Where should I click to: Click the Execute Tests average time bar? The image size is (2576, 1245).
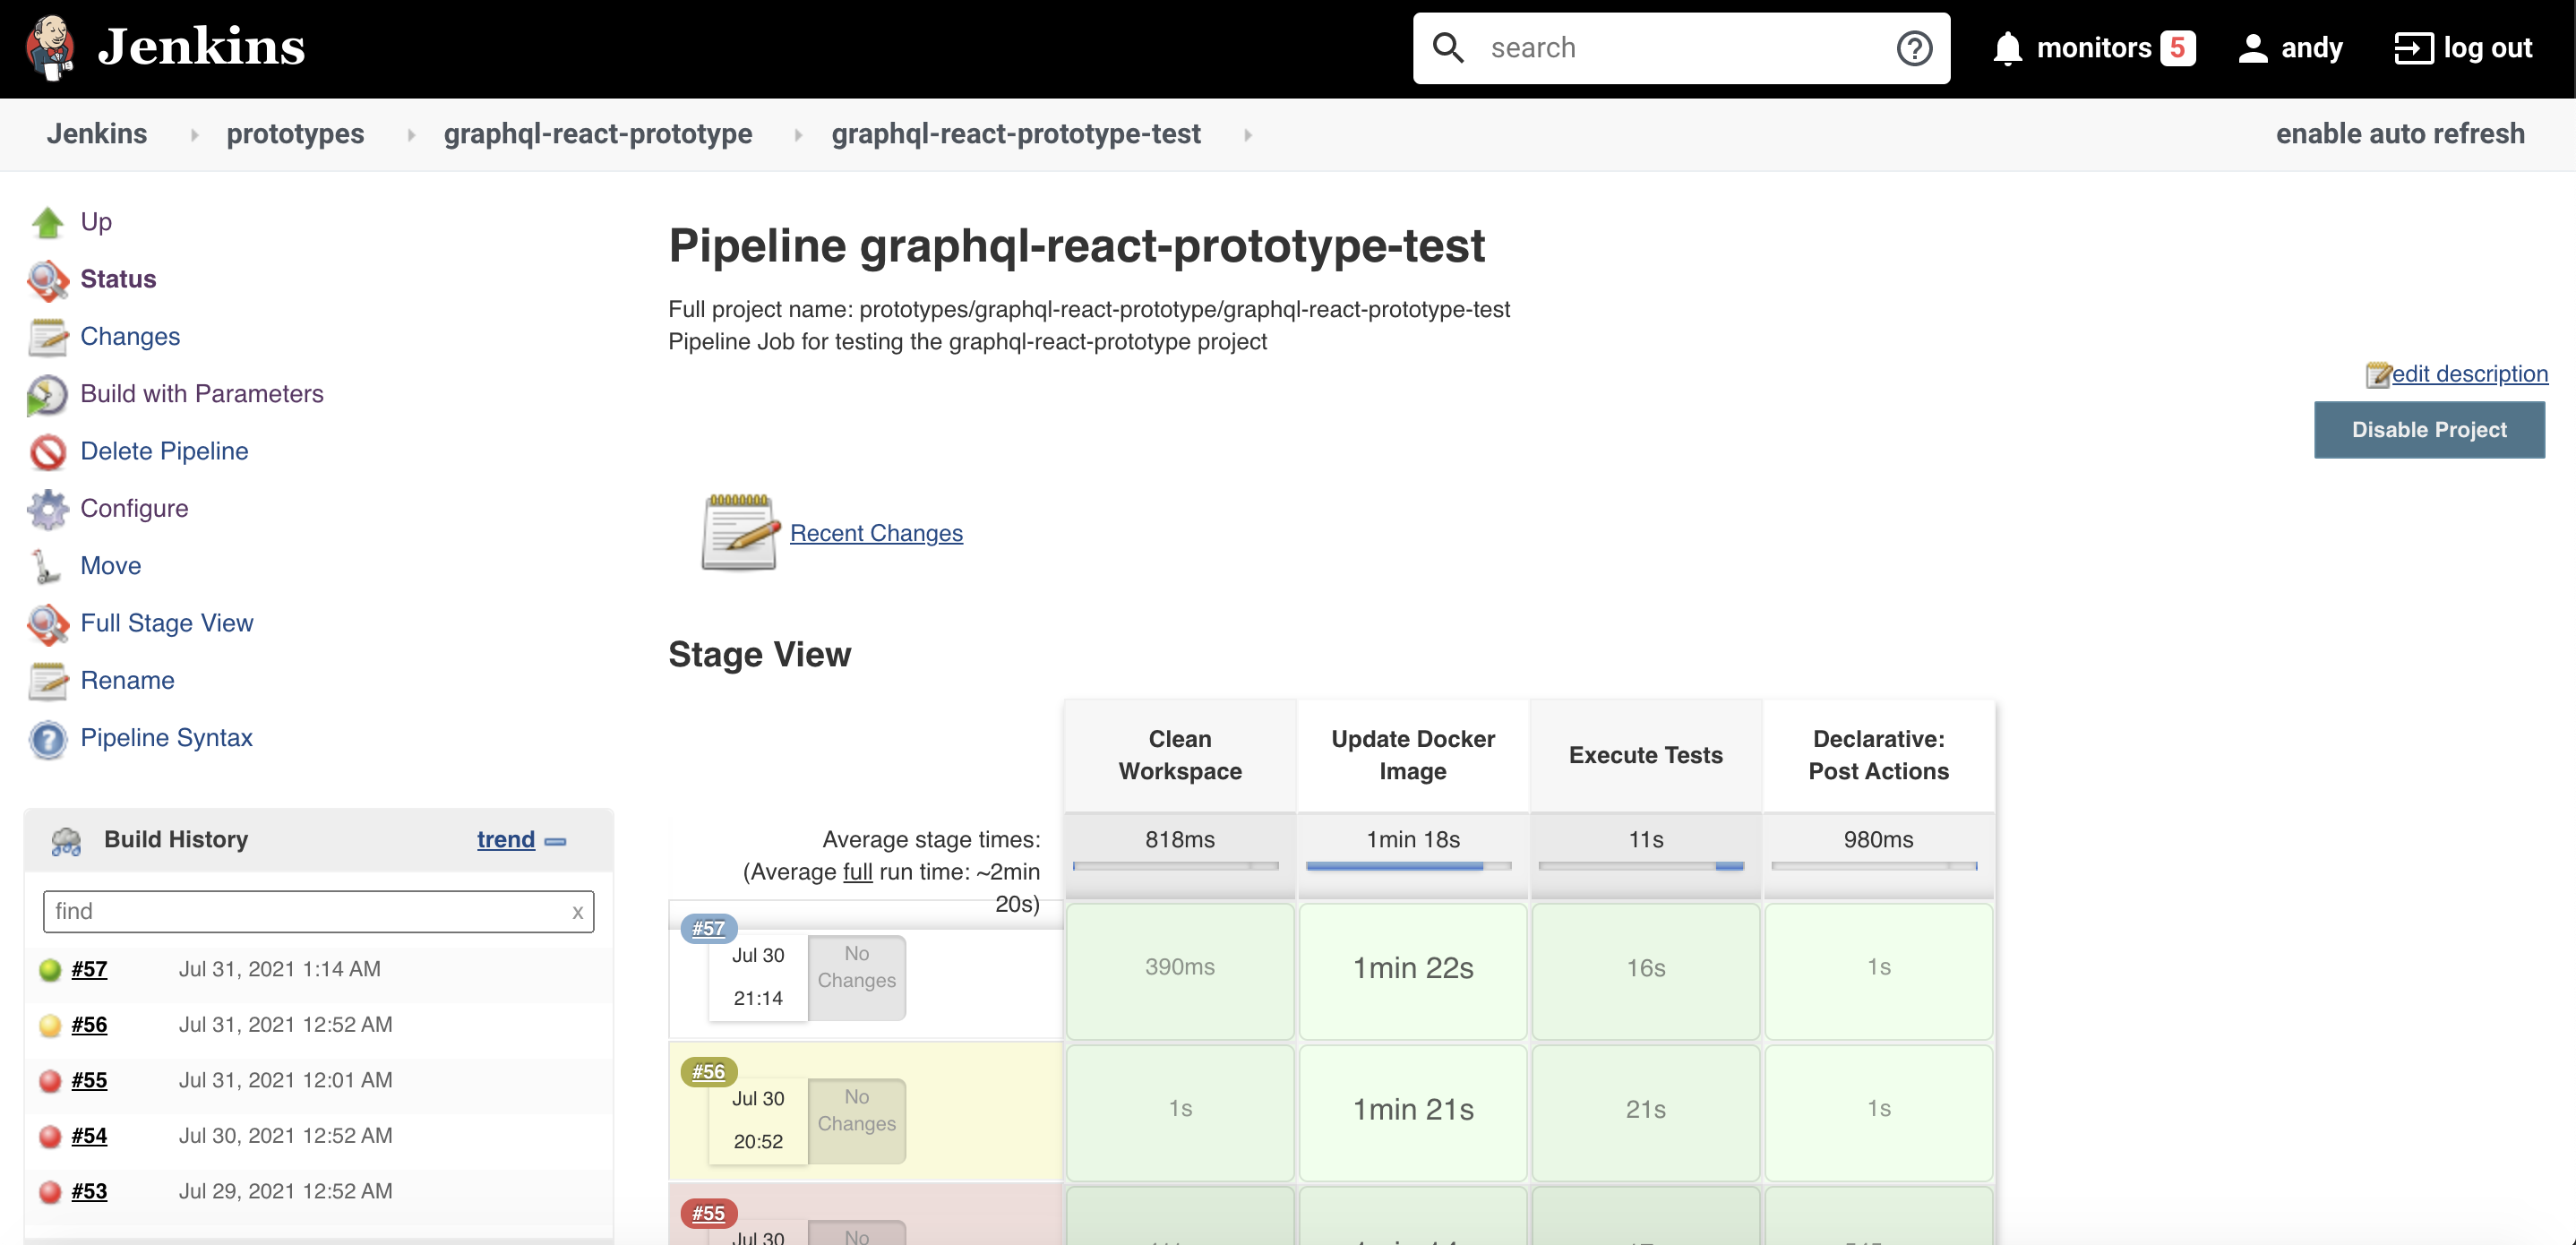[x=1641, y=866]
